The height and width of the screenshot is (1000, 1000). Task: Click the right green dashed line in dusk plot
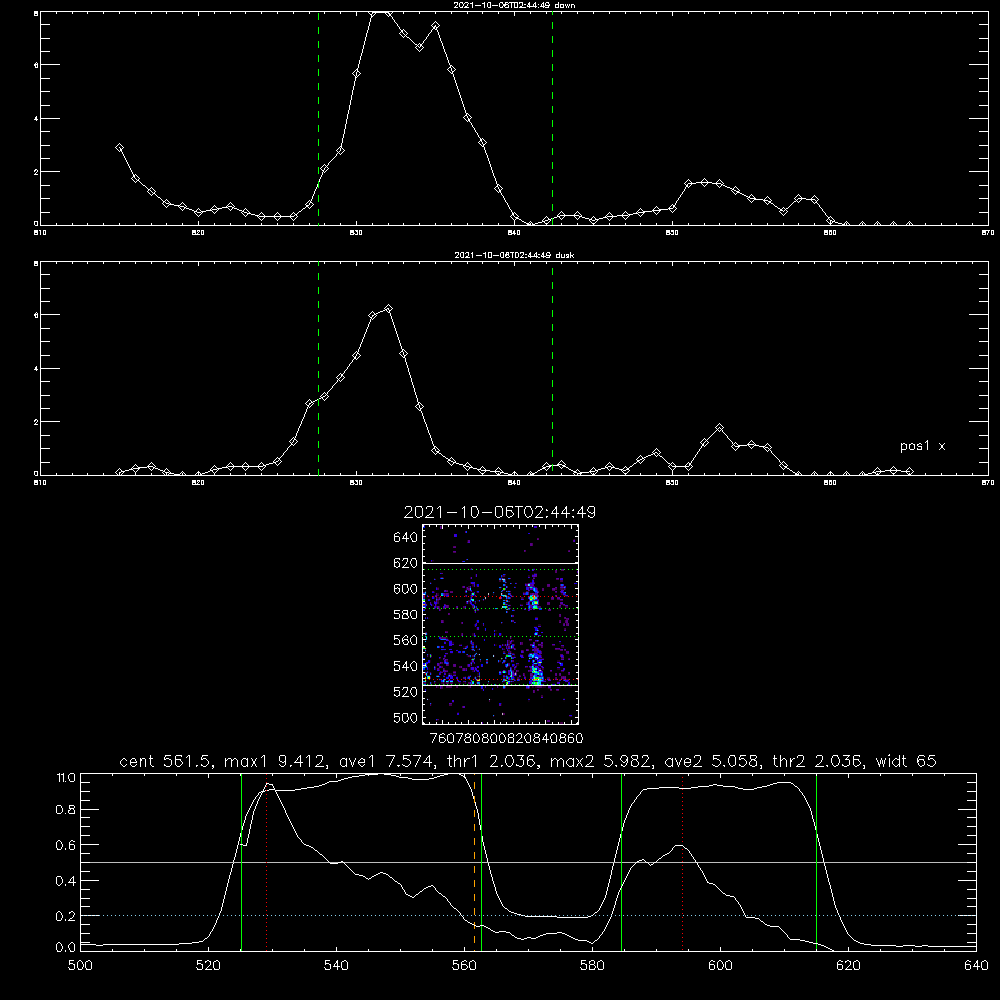(x=552, y=368)
